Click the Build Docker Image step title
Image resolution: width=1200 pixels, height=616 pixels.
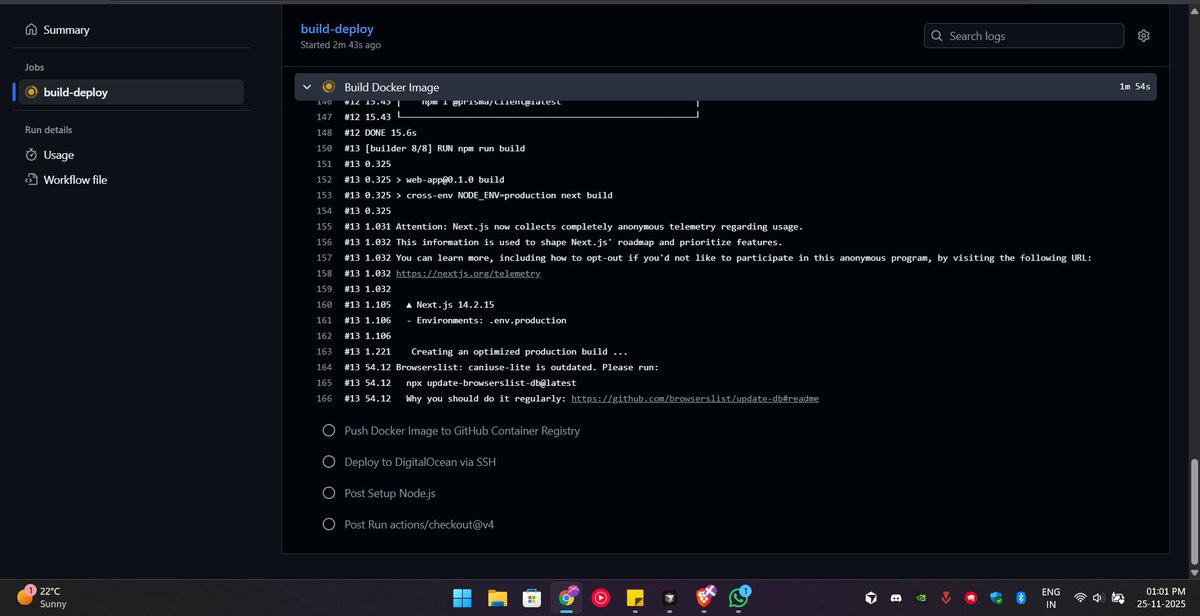coord(391,87)
